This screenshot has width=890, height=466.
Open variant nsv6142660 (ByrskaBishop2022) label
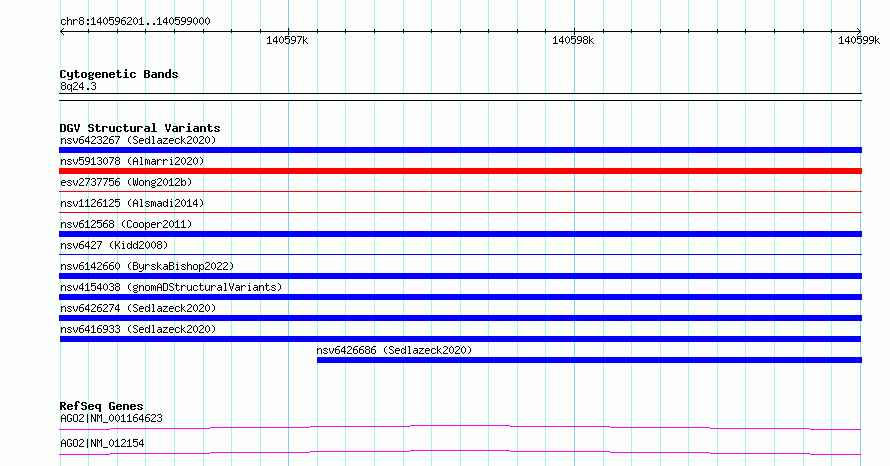point(147,266)
